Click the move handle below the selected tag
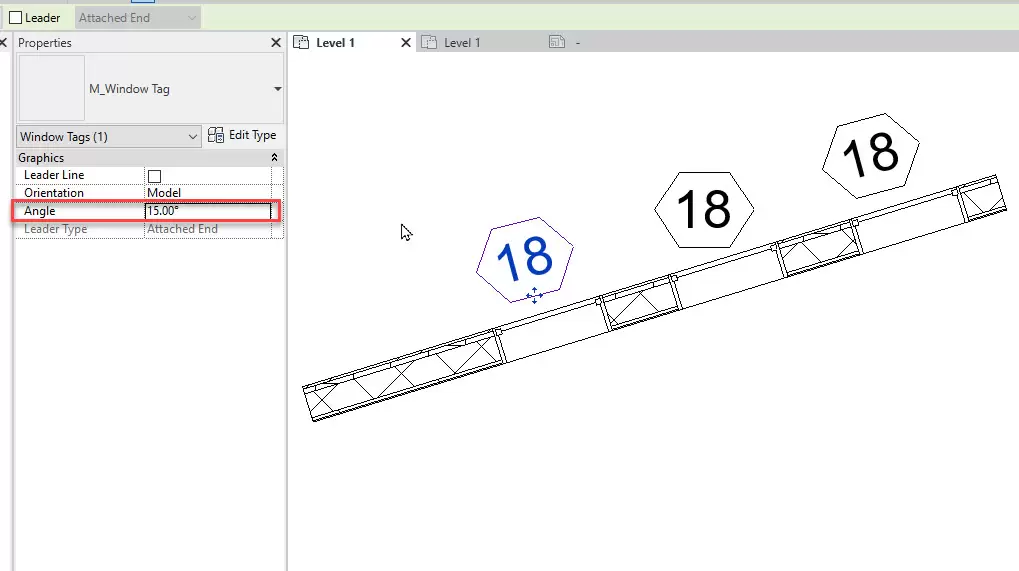Viewport: 1019px width, 571px height. click(x=534, y=295)
